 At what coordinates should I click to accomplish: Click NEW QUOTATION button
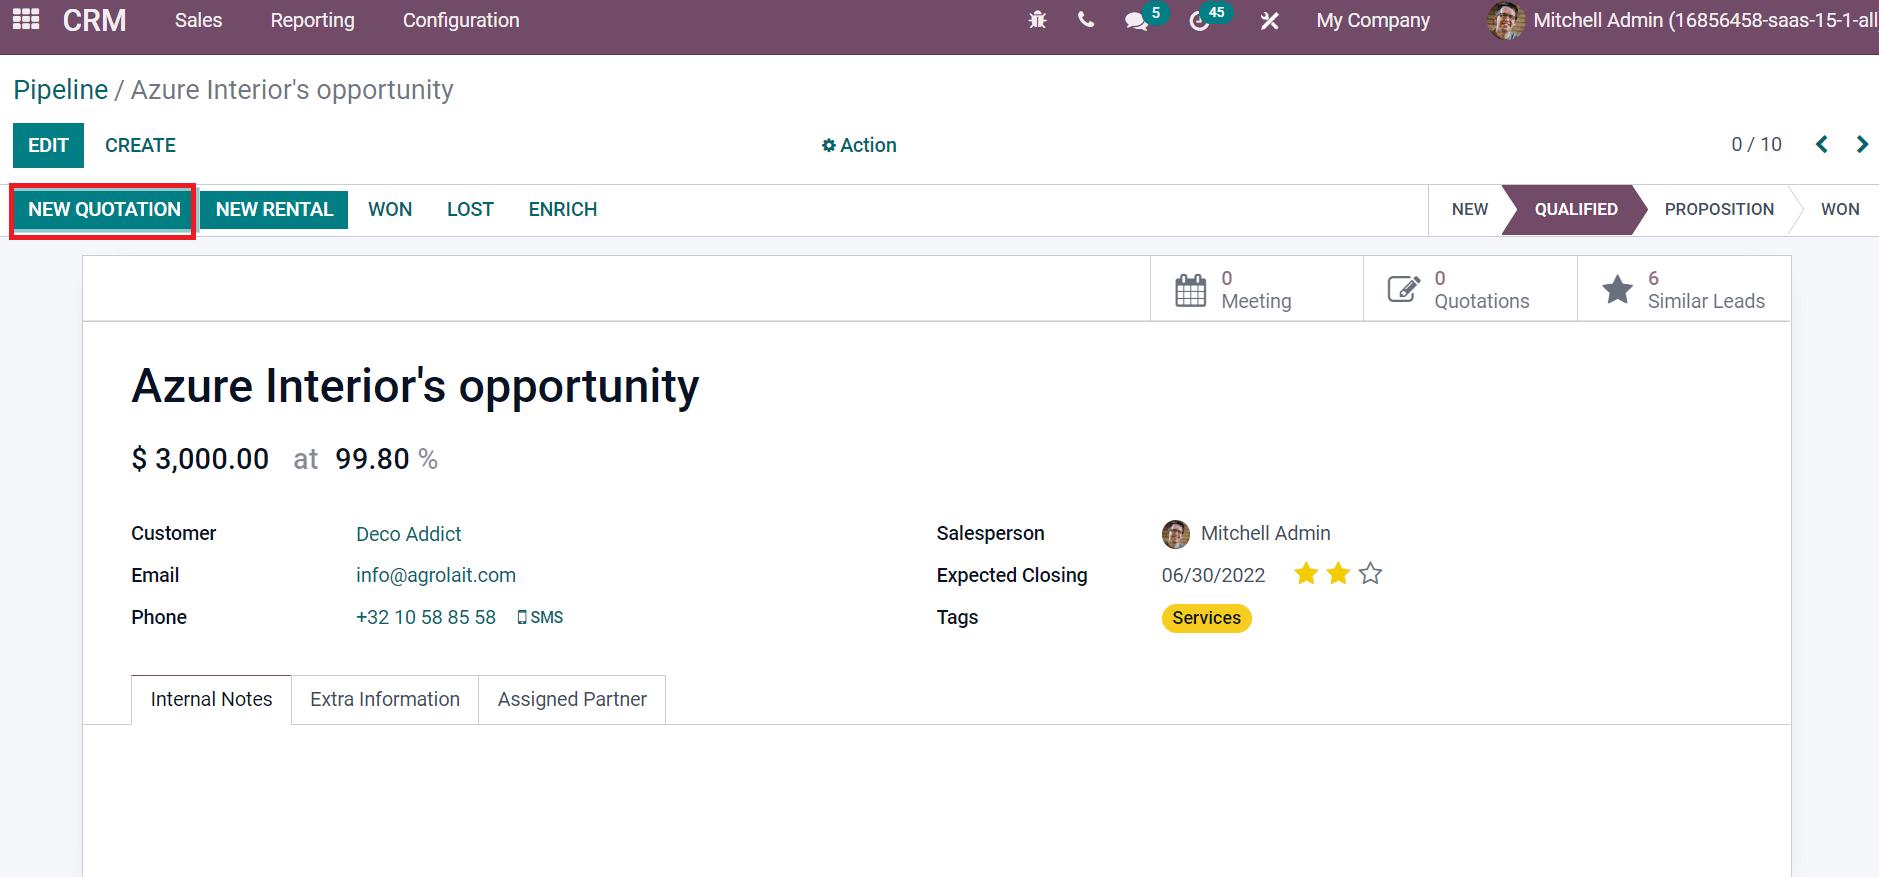(104, 210)
